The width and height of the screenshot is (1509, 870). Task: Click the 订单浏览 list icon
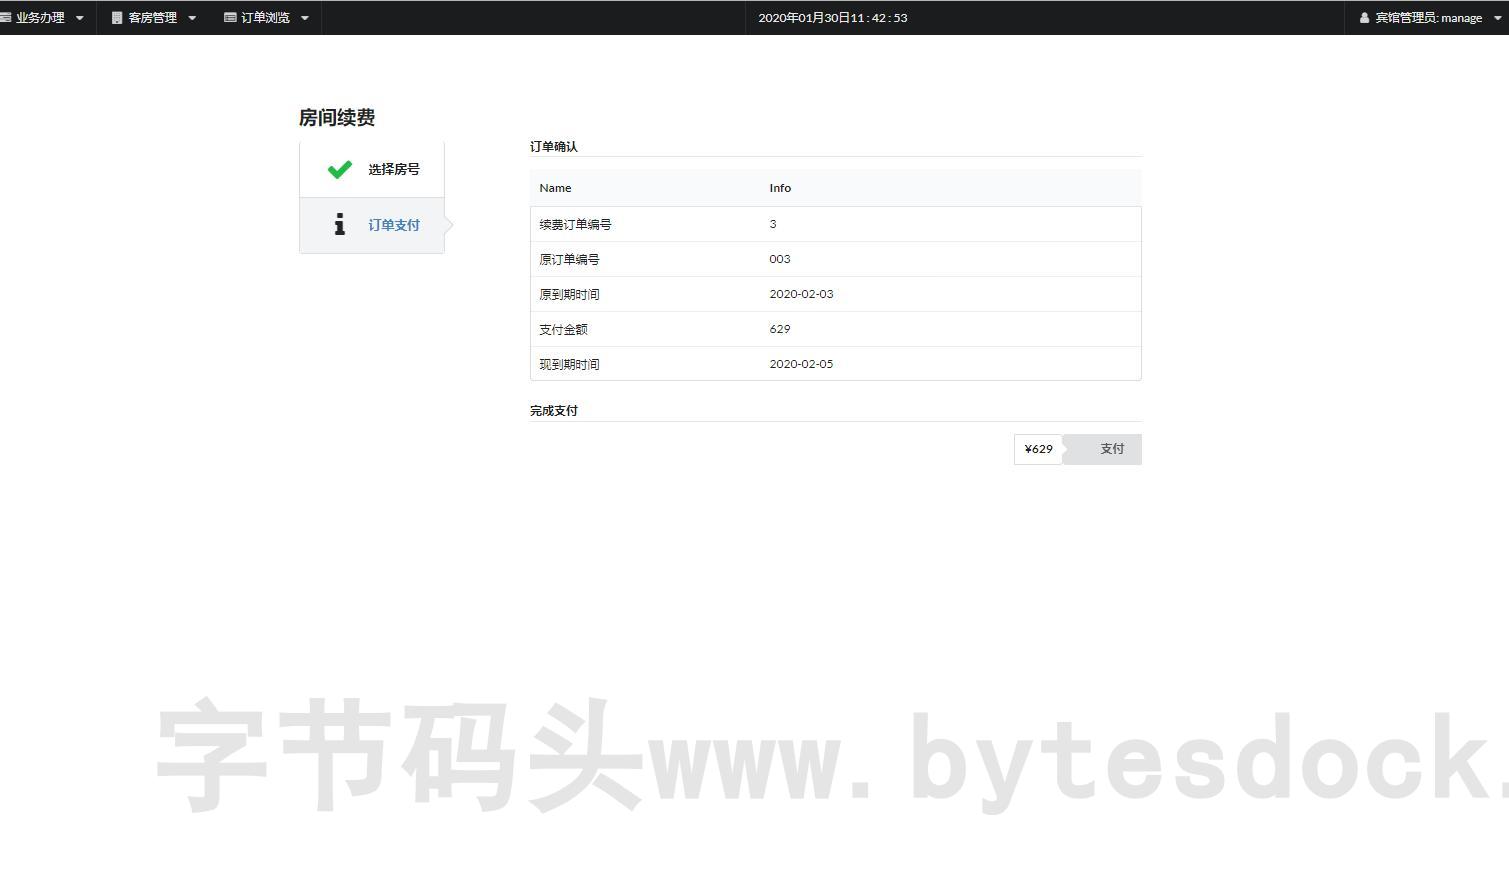tap(229, 17)
